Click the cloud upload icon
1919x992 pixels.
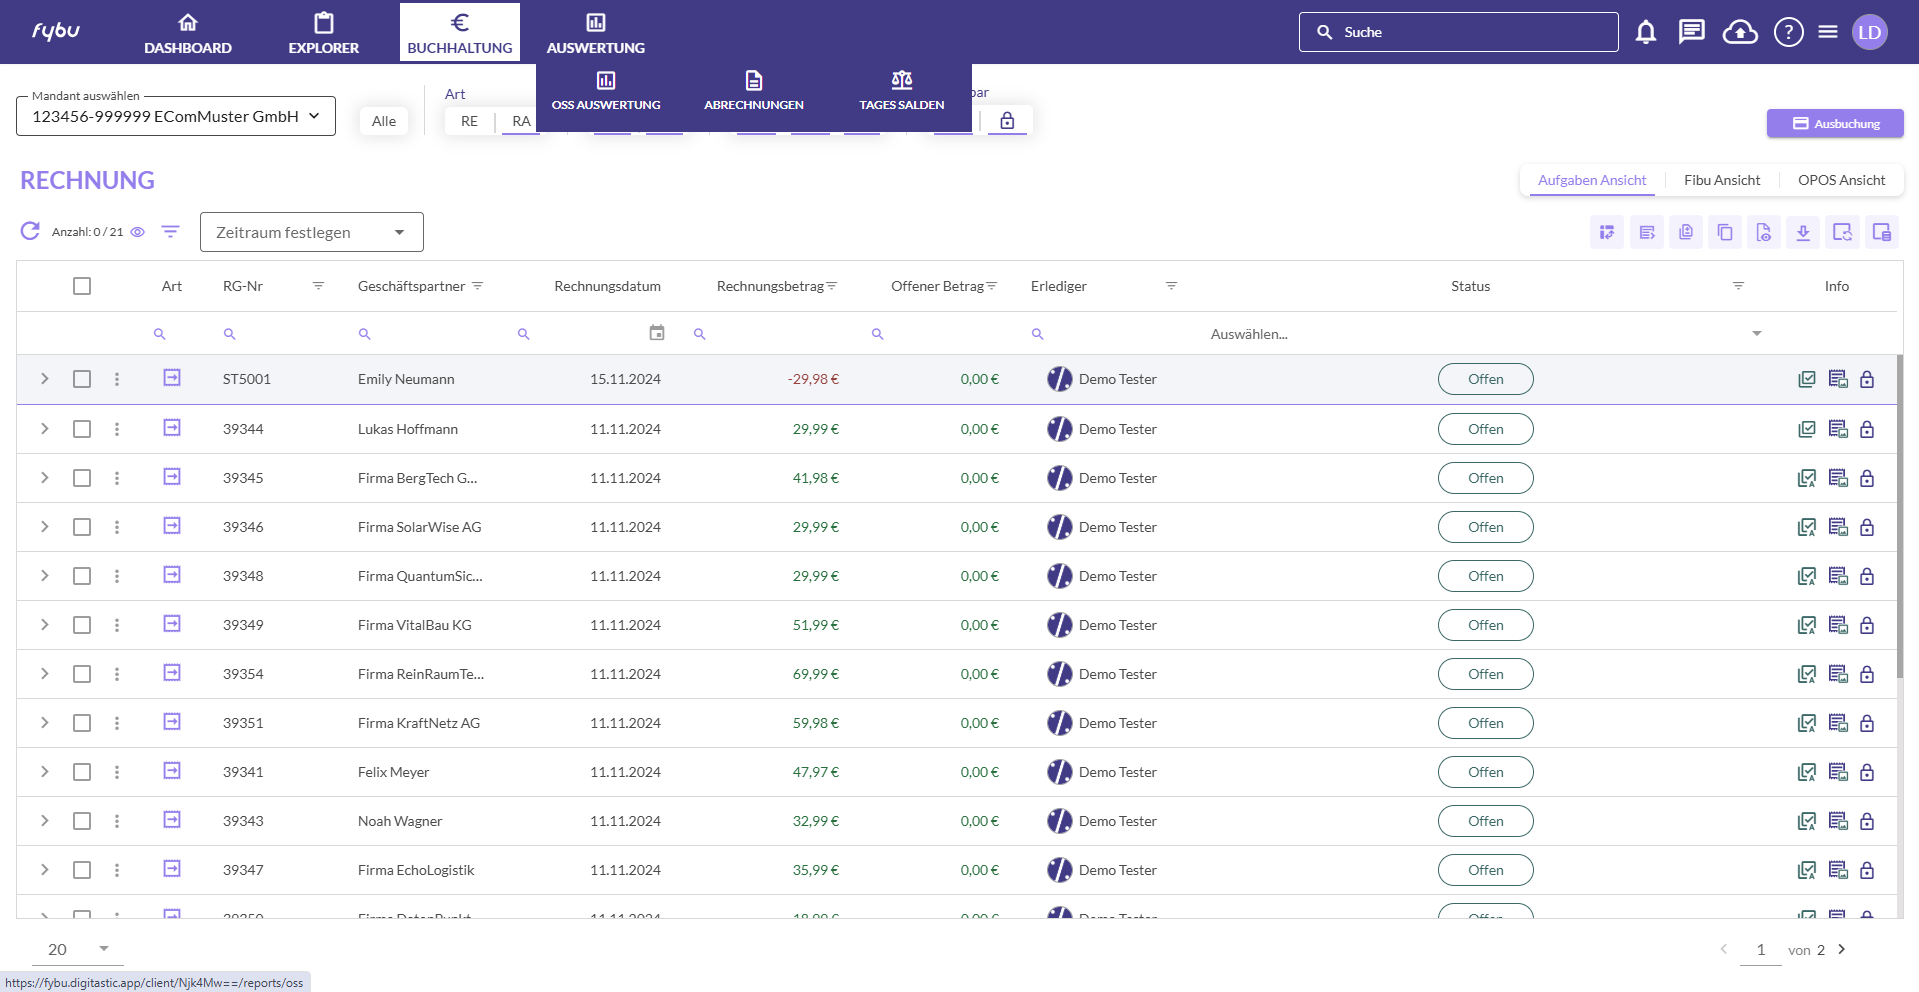pyautogui.click(x=1740, y=32)
